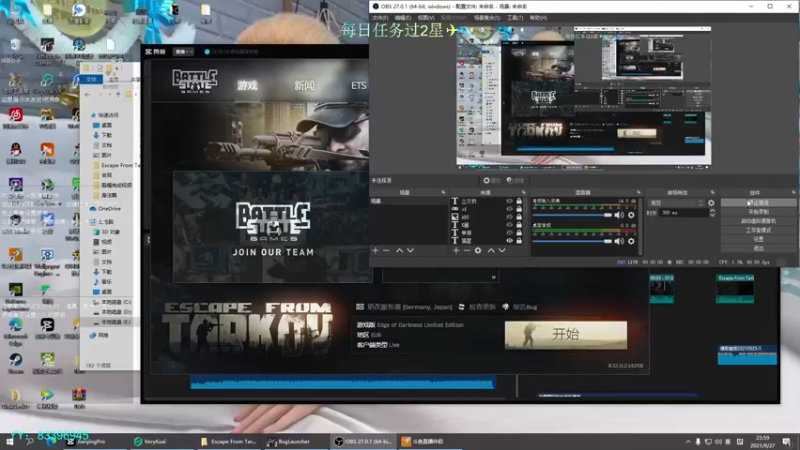Remove selected source with the minus icon
Screen dimensions: 800x450
(x=466, y=251)
